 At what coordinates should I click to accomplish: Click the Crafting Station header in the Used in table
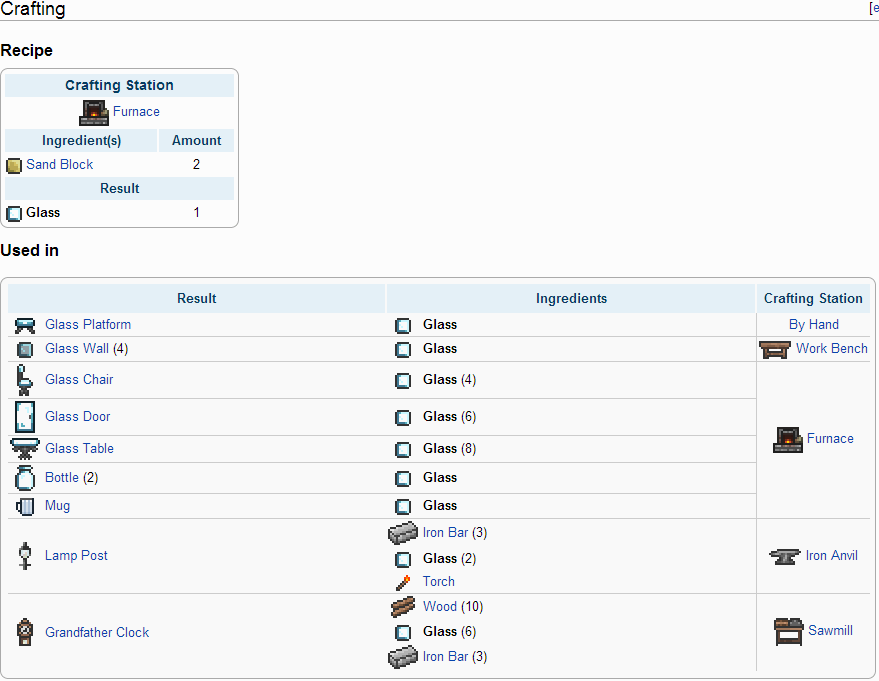point(813,299)
